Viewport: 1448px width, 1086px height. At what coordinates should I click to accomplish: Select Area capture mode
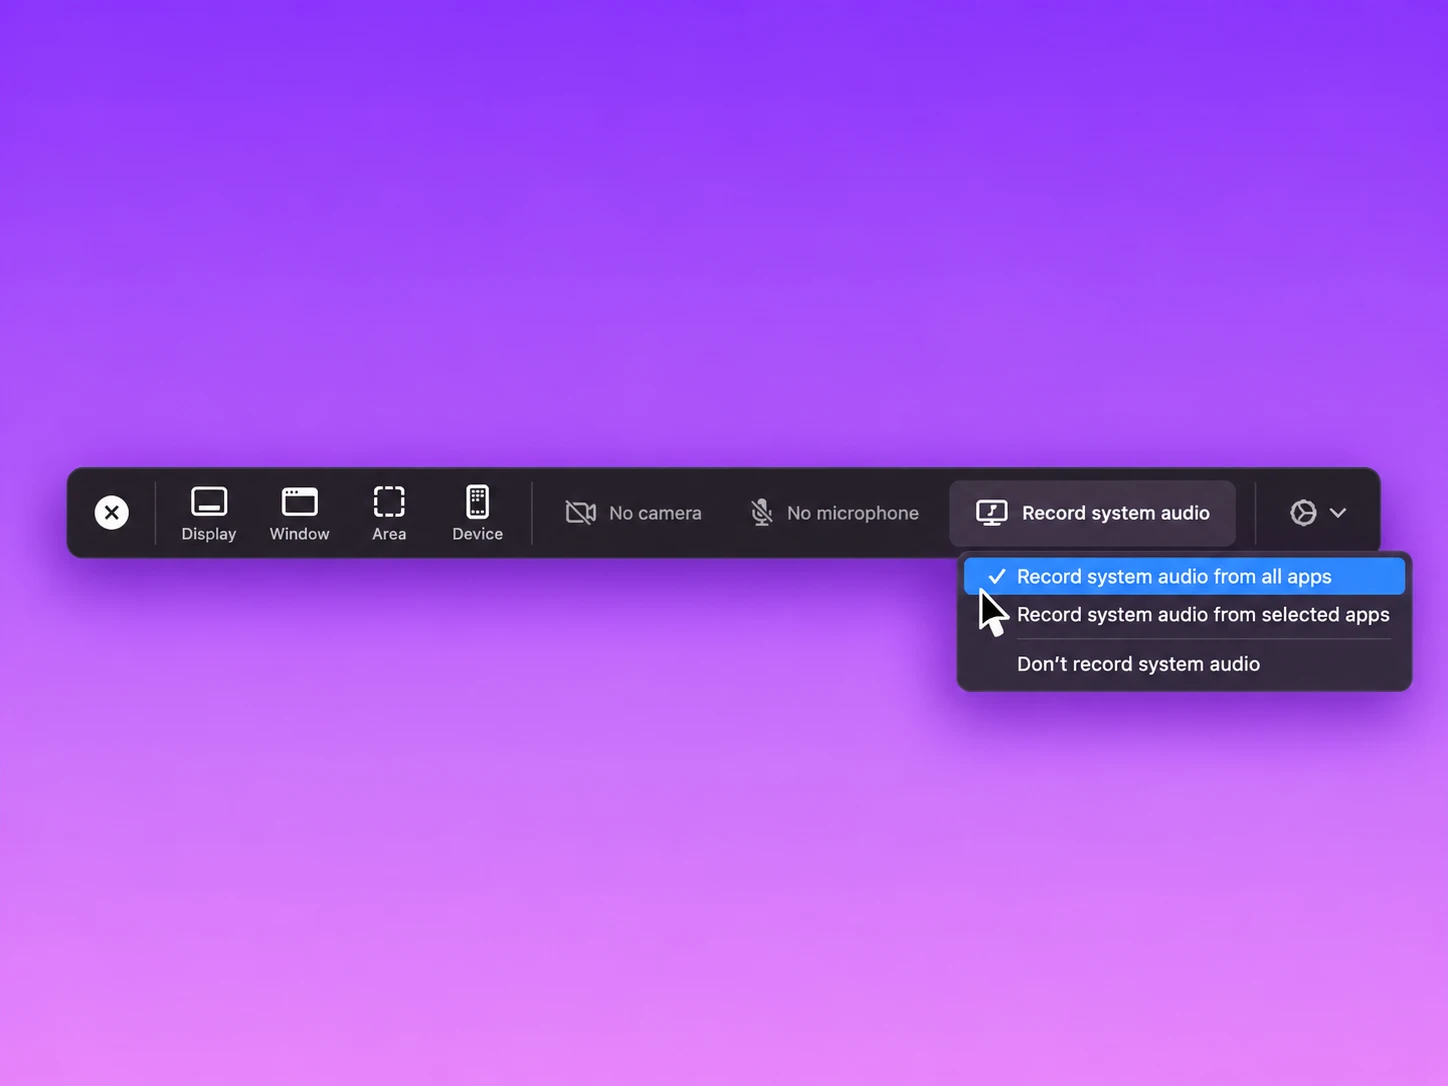pos(389,513)
